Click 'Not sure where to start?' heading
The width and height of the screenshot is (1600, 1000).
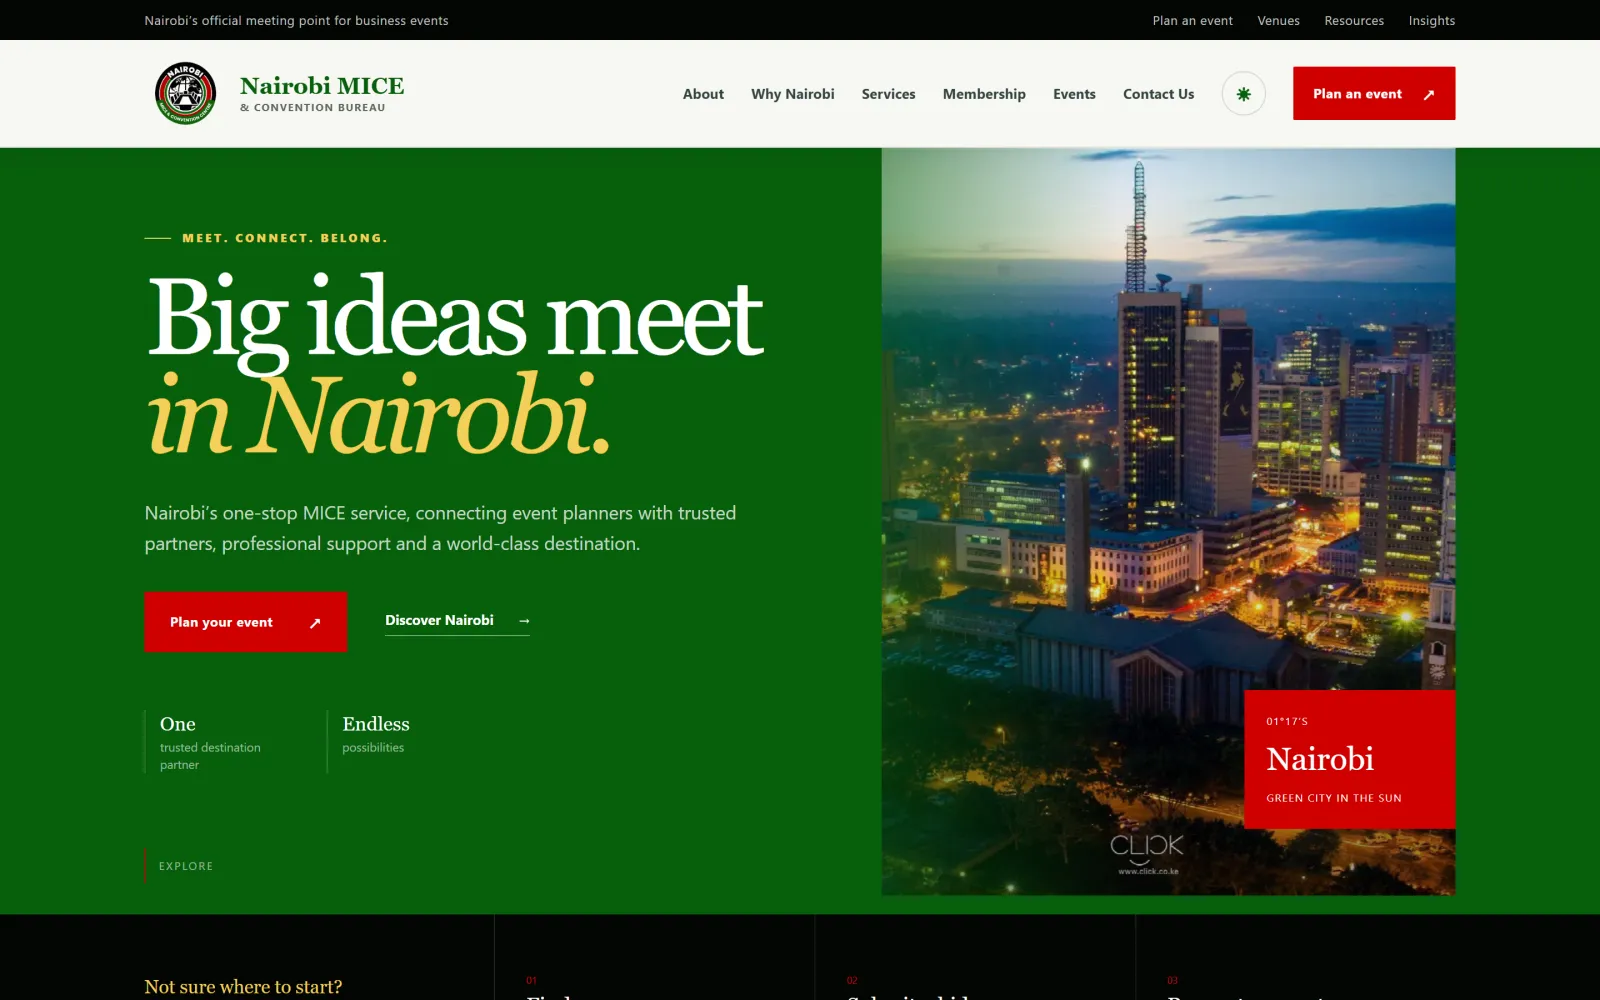[x=243, y=987]
